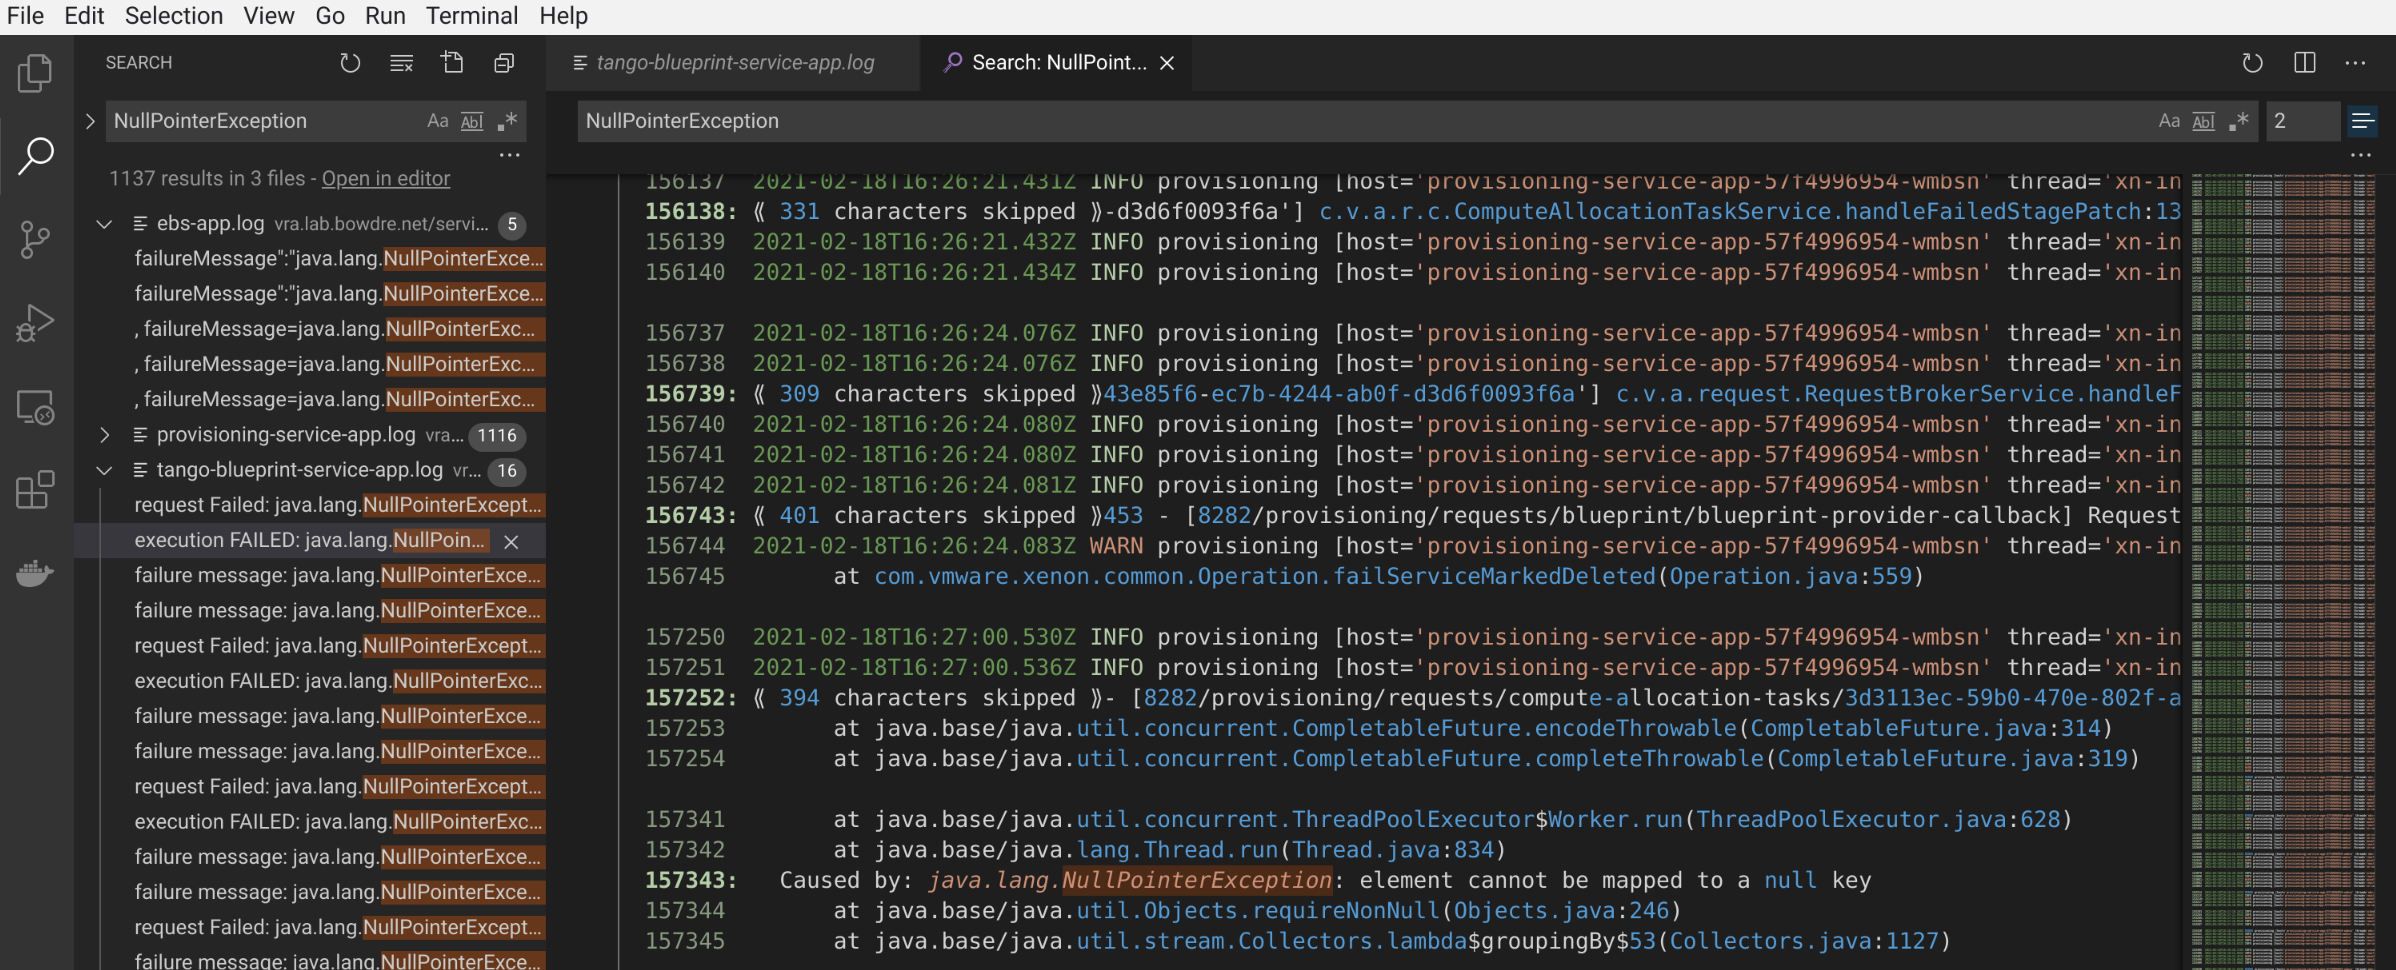Open the Go menu
The height and width of the screenshot is (970, 2396).
pos(330,16)
